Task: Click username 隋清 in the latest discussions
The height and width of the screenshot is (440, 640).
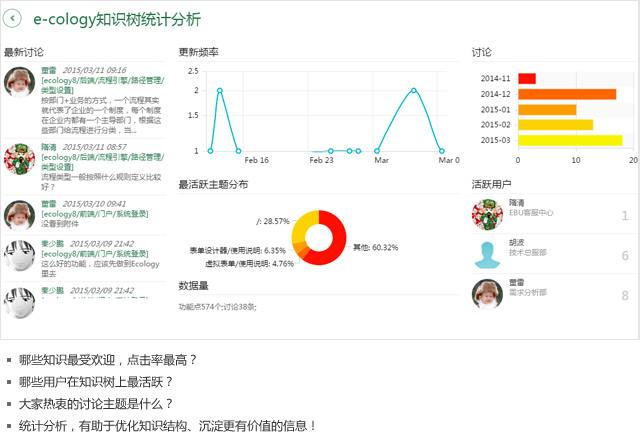Action: 48,146
